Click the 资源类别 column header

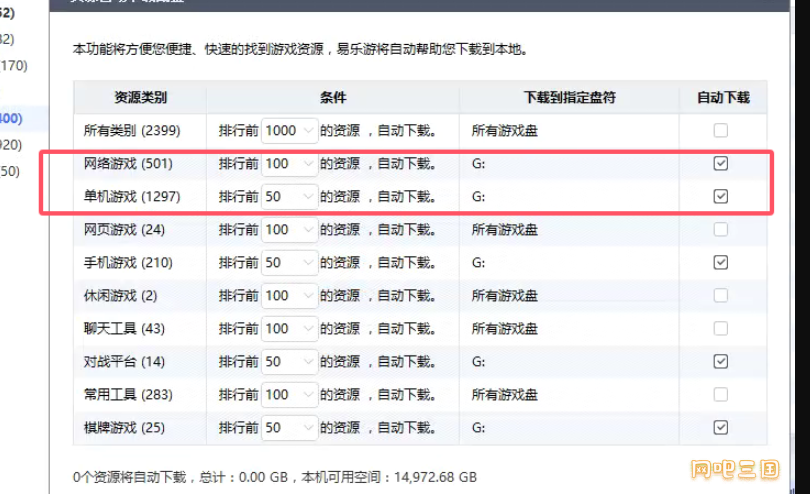140,98
